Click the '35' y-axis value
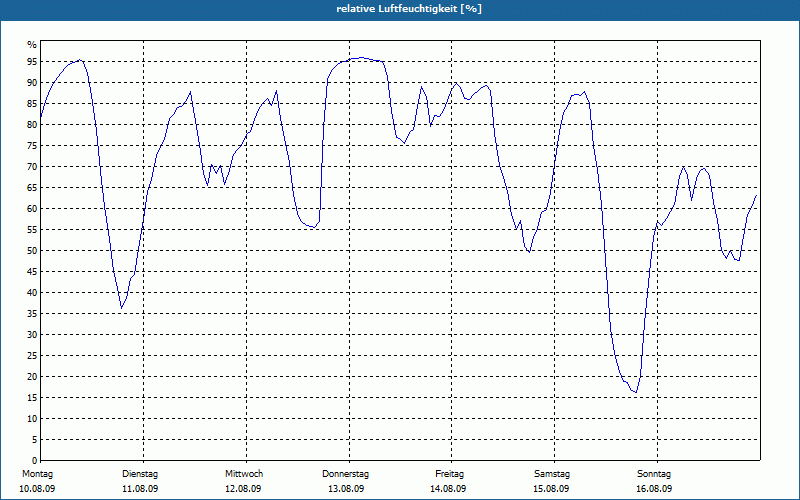The image size is (800, 500). (32, 314)
